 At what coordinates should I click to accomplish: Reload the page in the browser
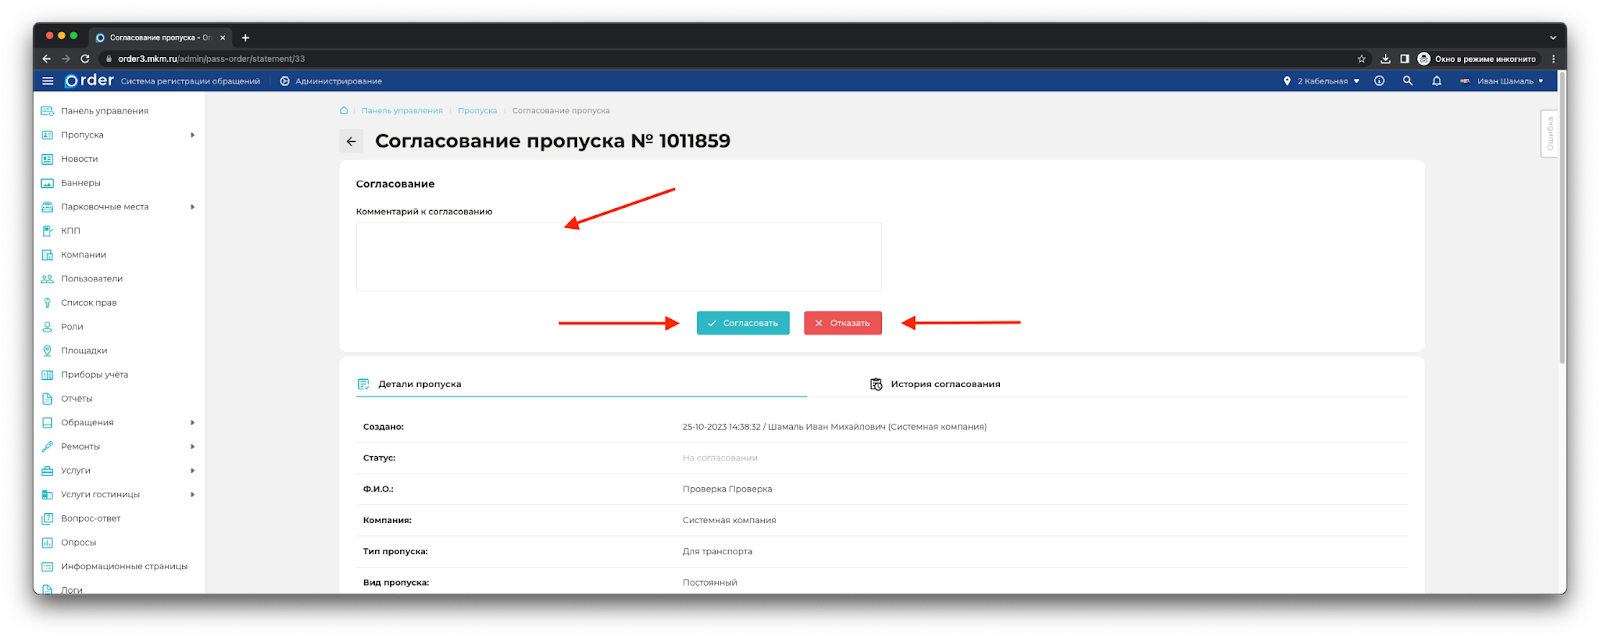85,59
